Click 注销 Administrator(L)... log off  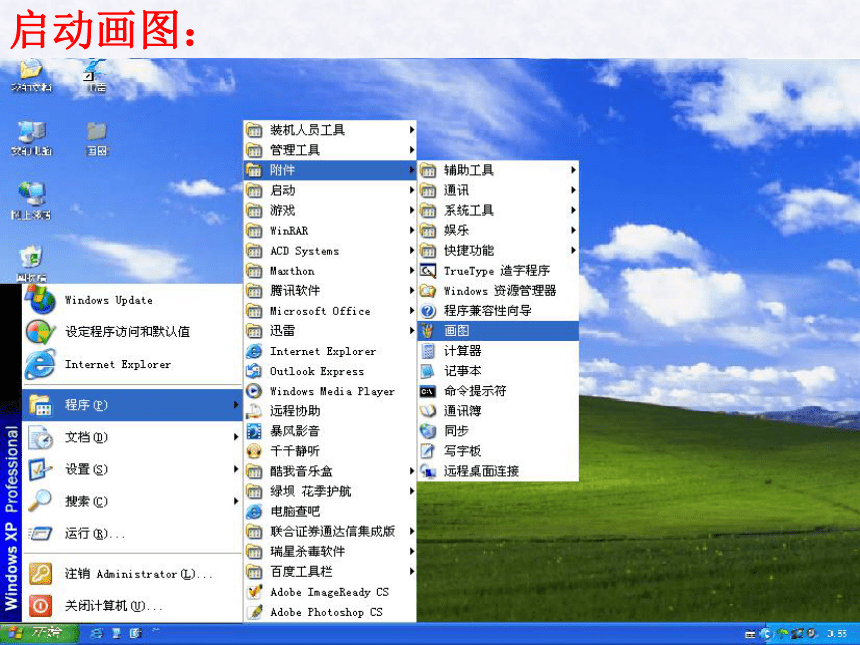coord(132,574)
